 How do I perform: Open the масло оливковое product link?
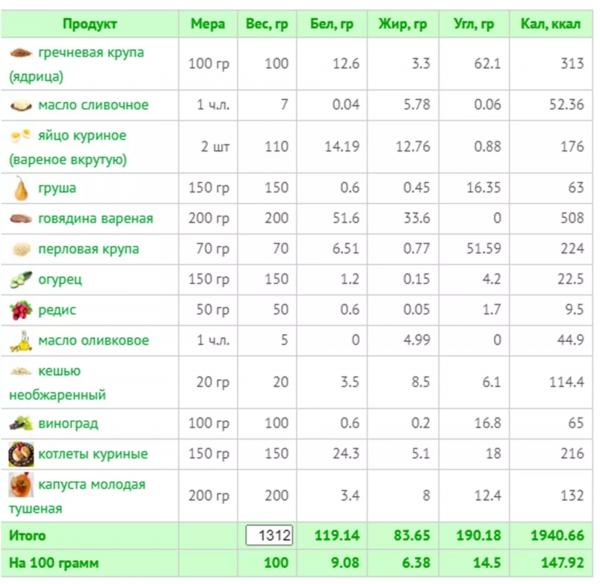pos(93,340)
